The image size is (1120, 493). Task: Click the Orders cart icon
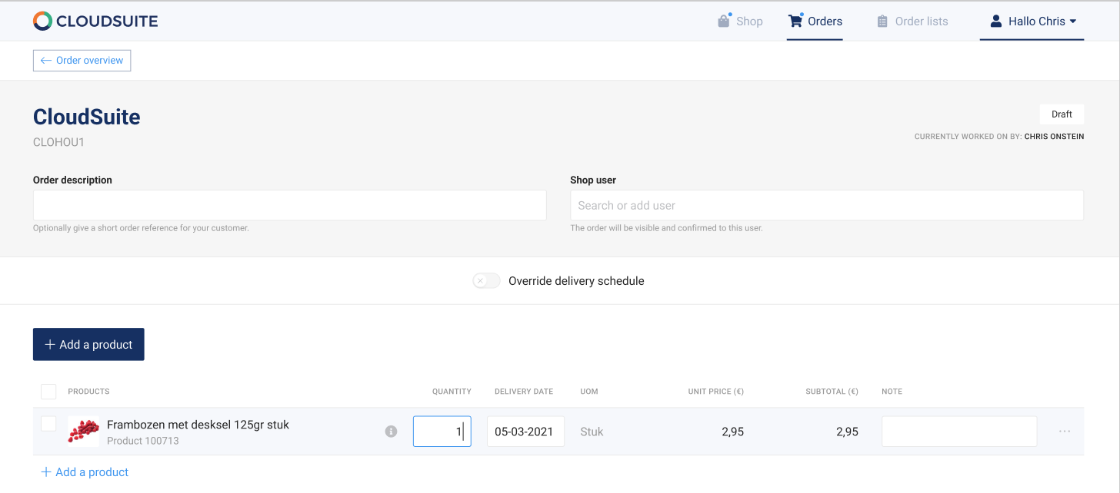[x=796, y=21]
